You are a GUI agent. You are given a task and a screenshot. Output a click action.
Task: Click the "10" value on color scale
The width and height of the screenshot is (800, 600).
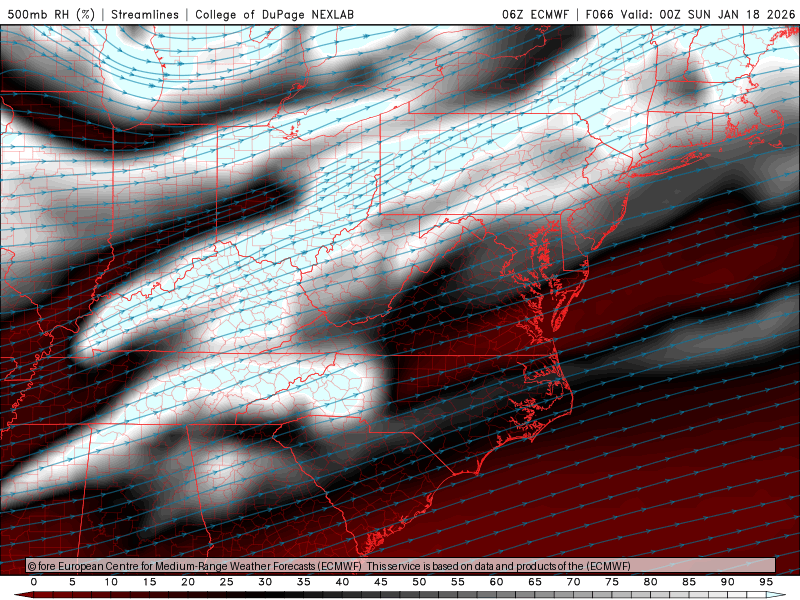tap(111, 582)
